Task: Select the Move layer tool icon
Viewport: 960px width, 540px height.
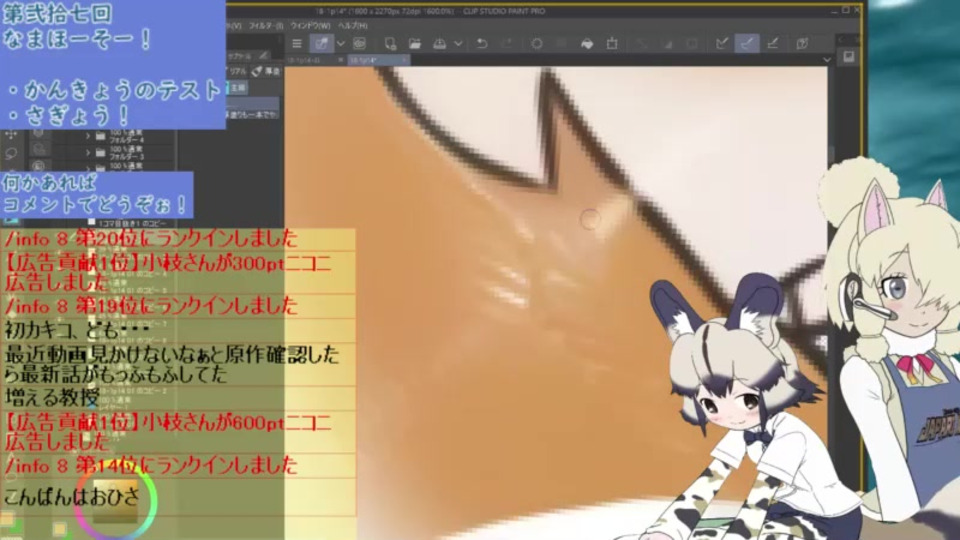Action: 11,134
